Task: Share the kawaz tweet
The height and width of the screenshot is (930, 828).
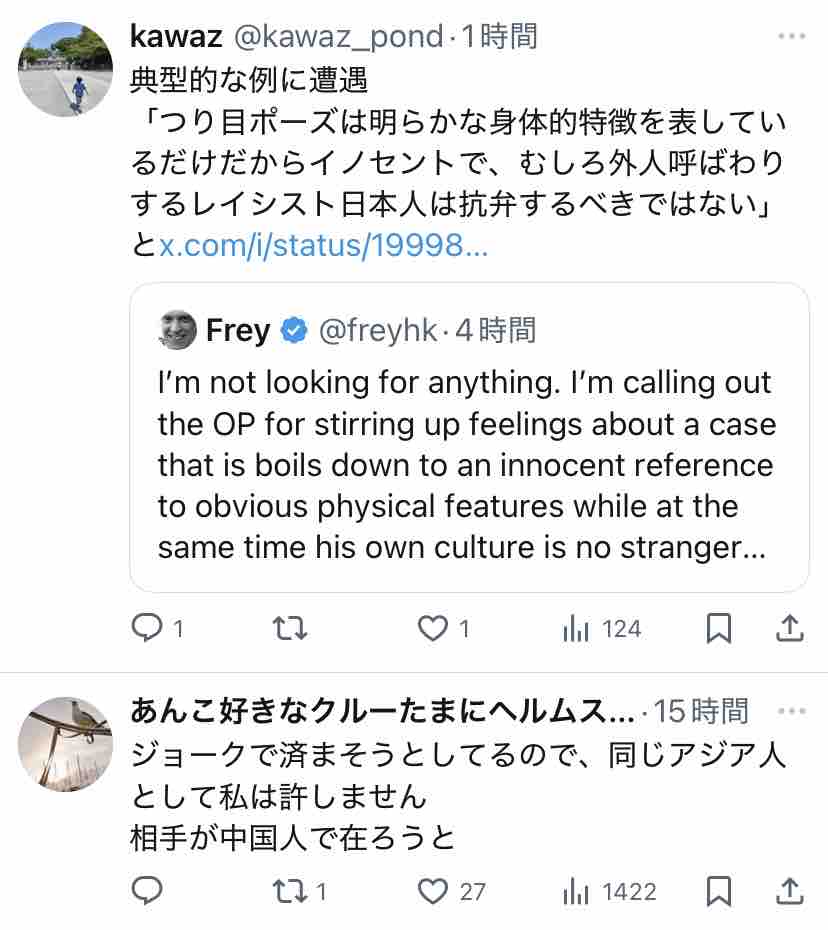Action: (789, 629)
